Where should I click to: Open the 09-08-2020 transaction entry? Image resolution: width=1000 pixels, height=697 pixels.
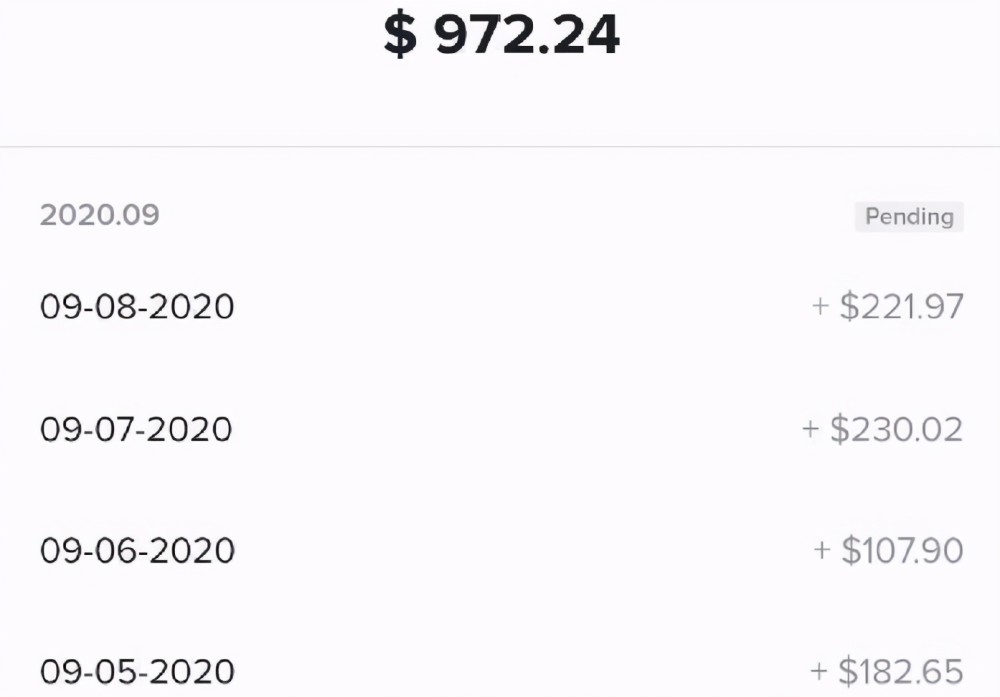pyautogui.click(x=500, y=307)
